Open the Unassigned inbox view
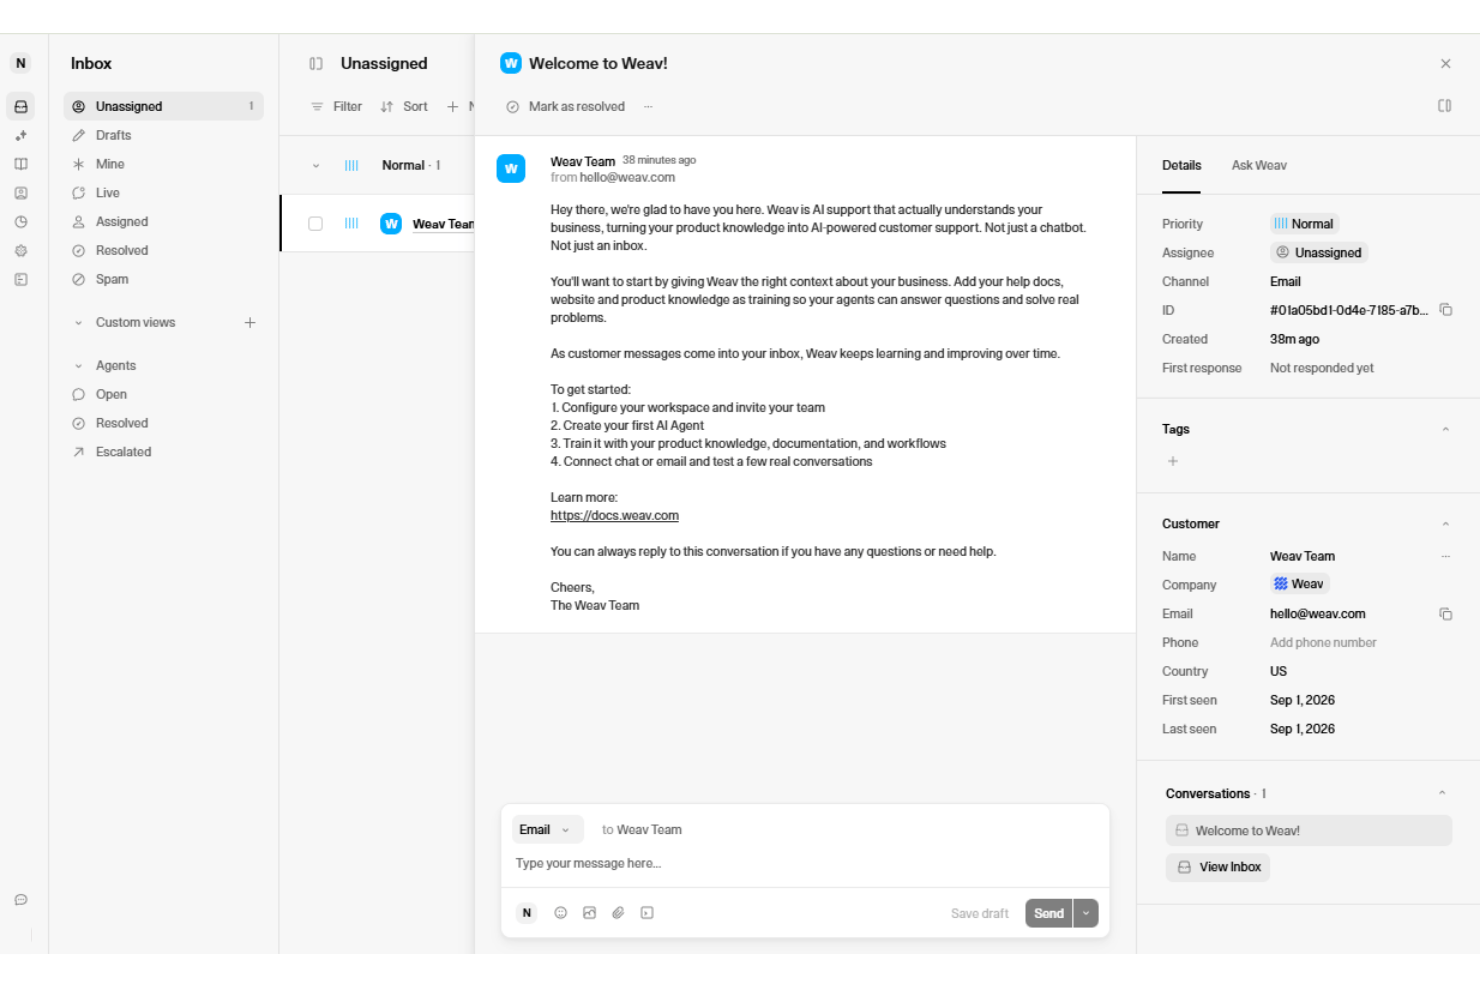Viewport: 1480px width, 987px height. [164, 106]
